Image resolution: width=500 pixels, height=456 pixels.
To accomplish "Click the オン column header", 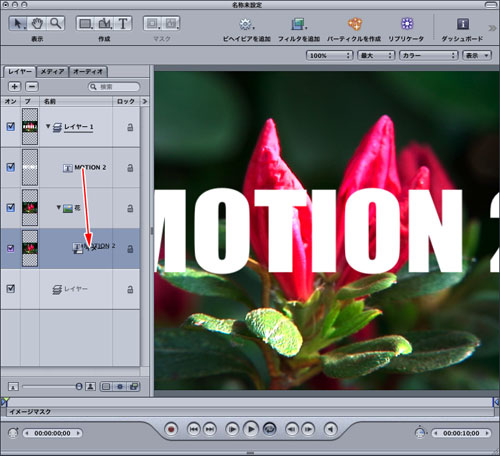I will click(10, 101).
